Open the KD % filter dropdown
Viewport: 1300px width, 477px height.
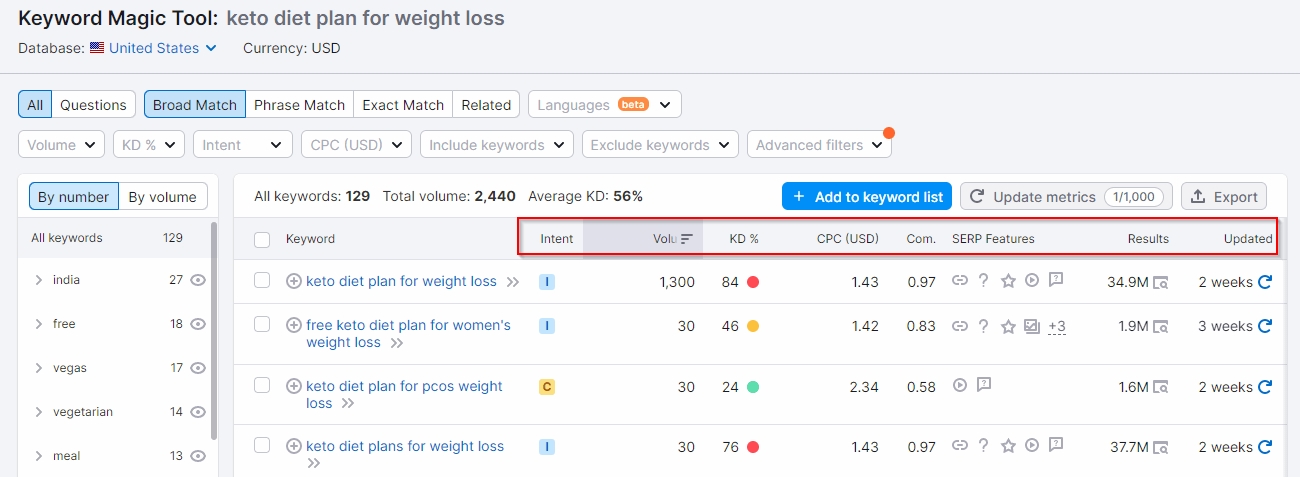[149, 145]
